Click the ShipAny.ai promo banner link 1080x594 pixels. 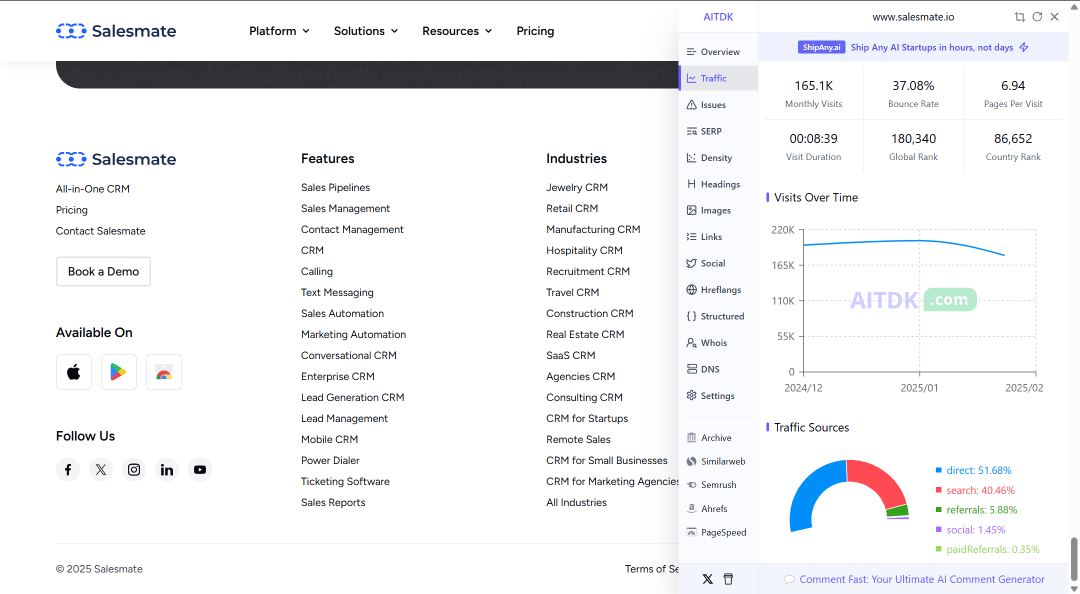914,48
